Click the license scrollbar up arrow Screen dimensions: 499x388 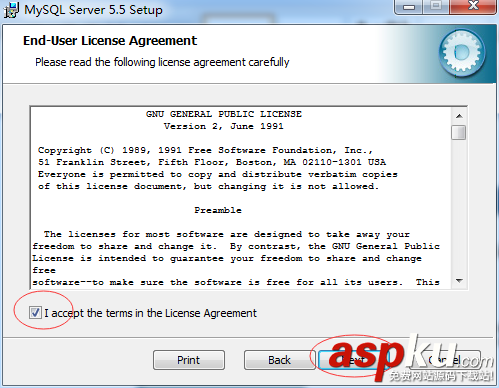coord(459,116)
